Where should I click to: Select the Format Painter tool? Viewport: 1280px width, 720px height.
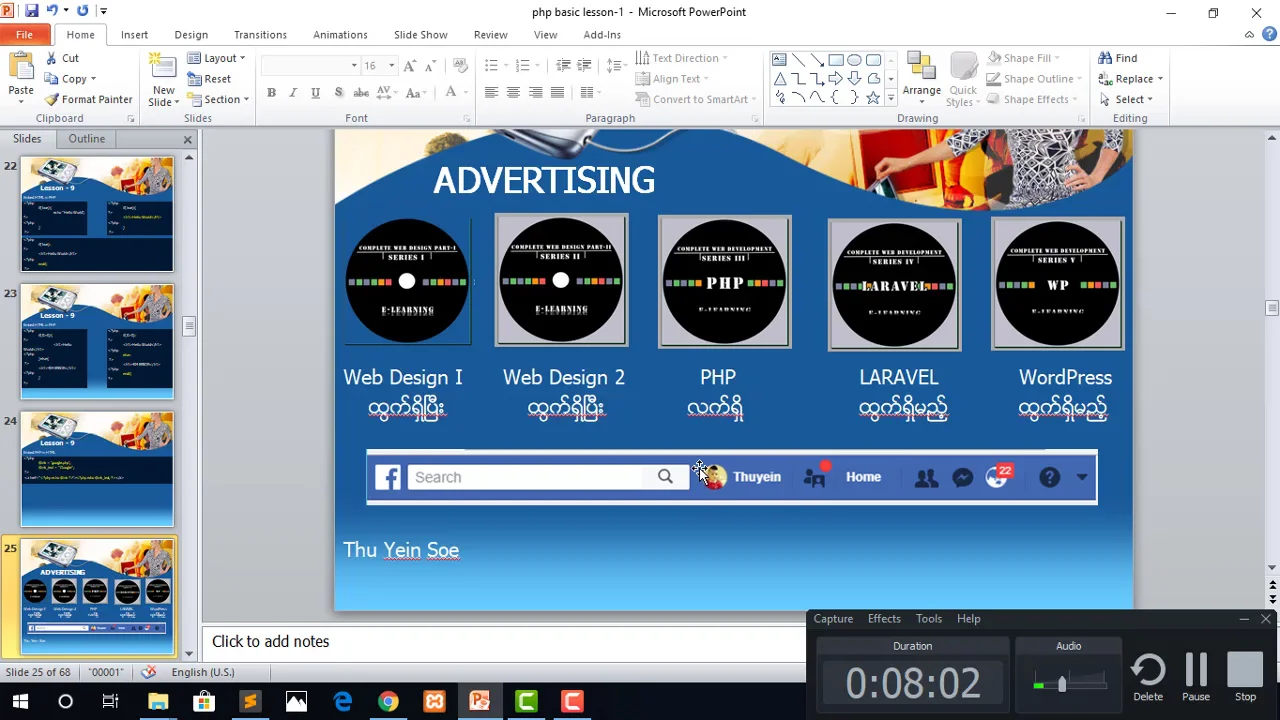88,99
